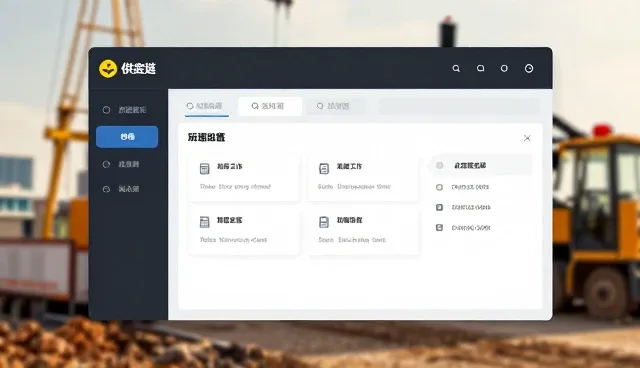The height and width of the screenshot is (368, 640).
Task: Open the bottom-left card with the table icon
Action: pos(244,231)
